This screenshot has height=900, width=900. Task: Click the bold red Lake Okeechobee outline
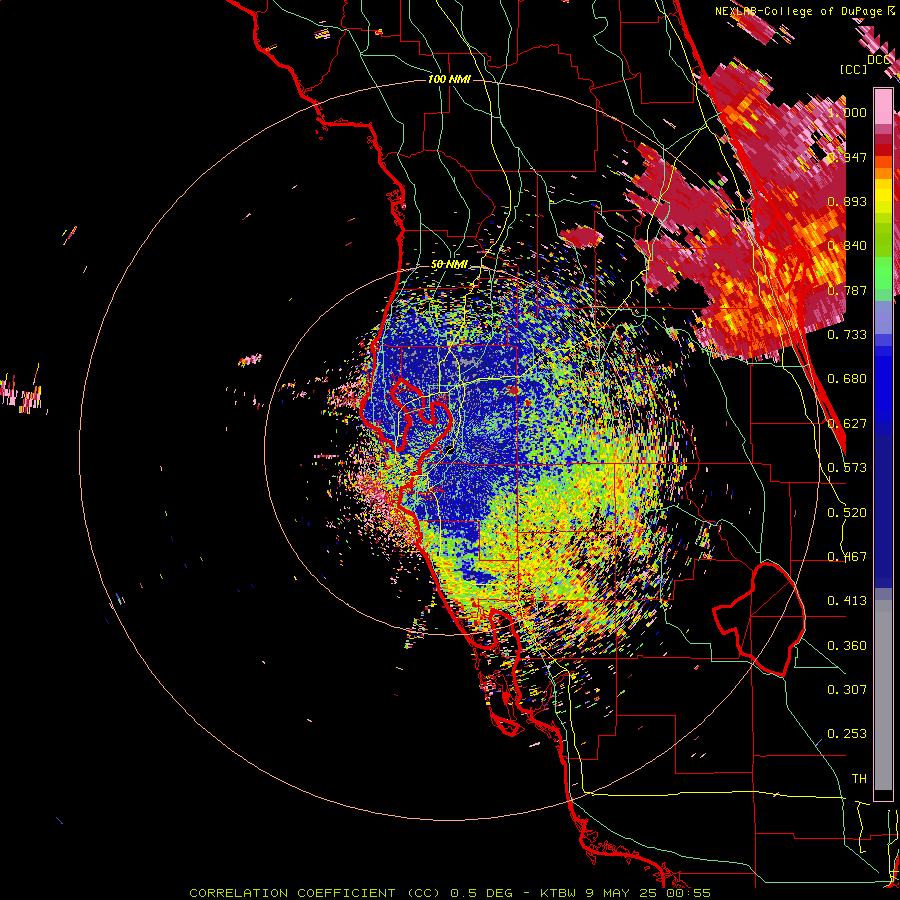(759, 619)
